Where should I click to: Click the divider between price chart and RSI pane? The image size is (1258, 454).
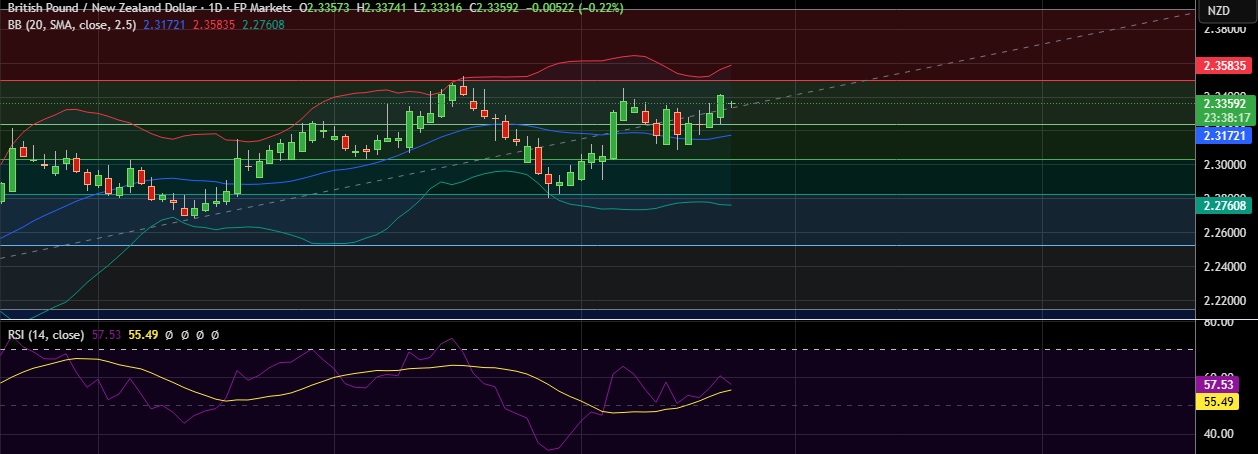600,321
